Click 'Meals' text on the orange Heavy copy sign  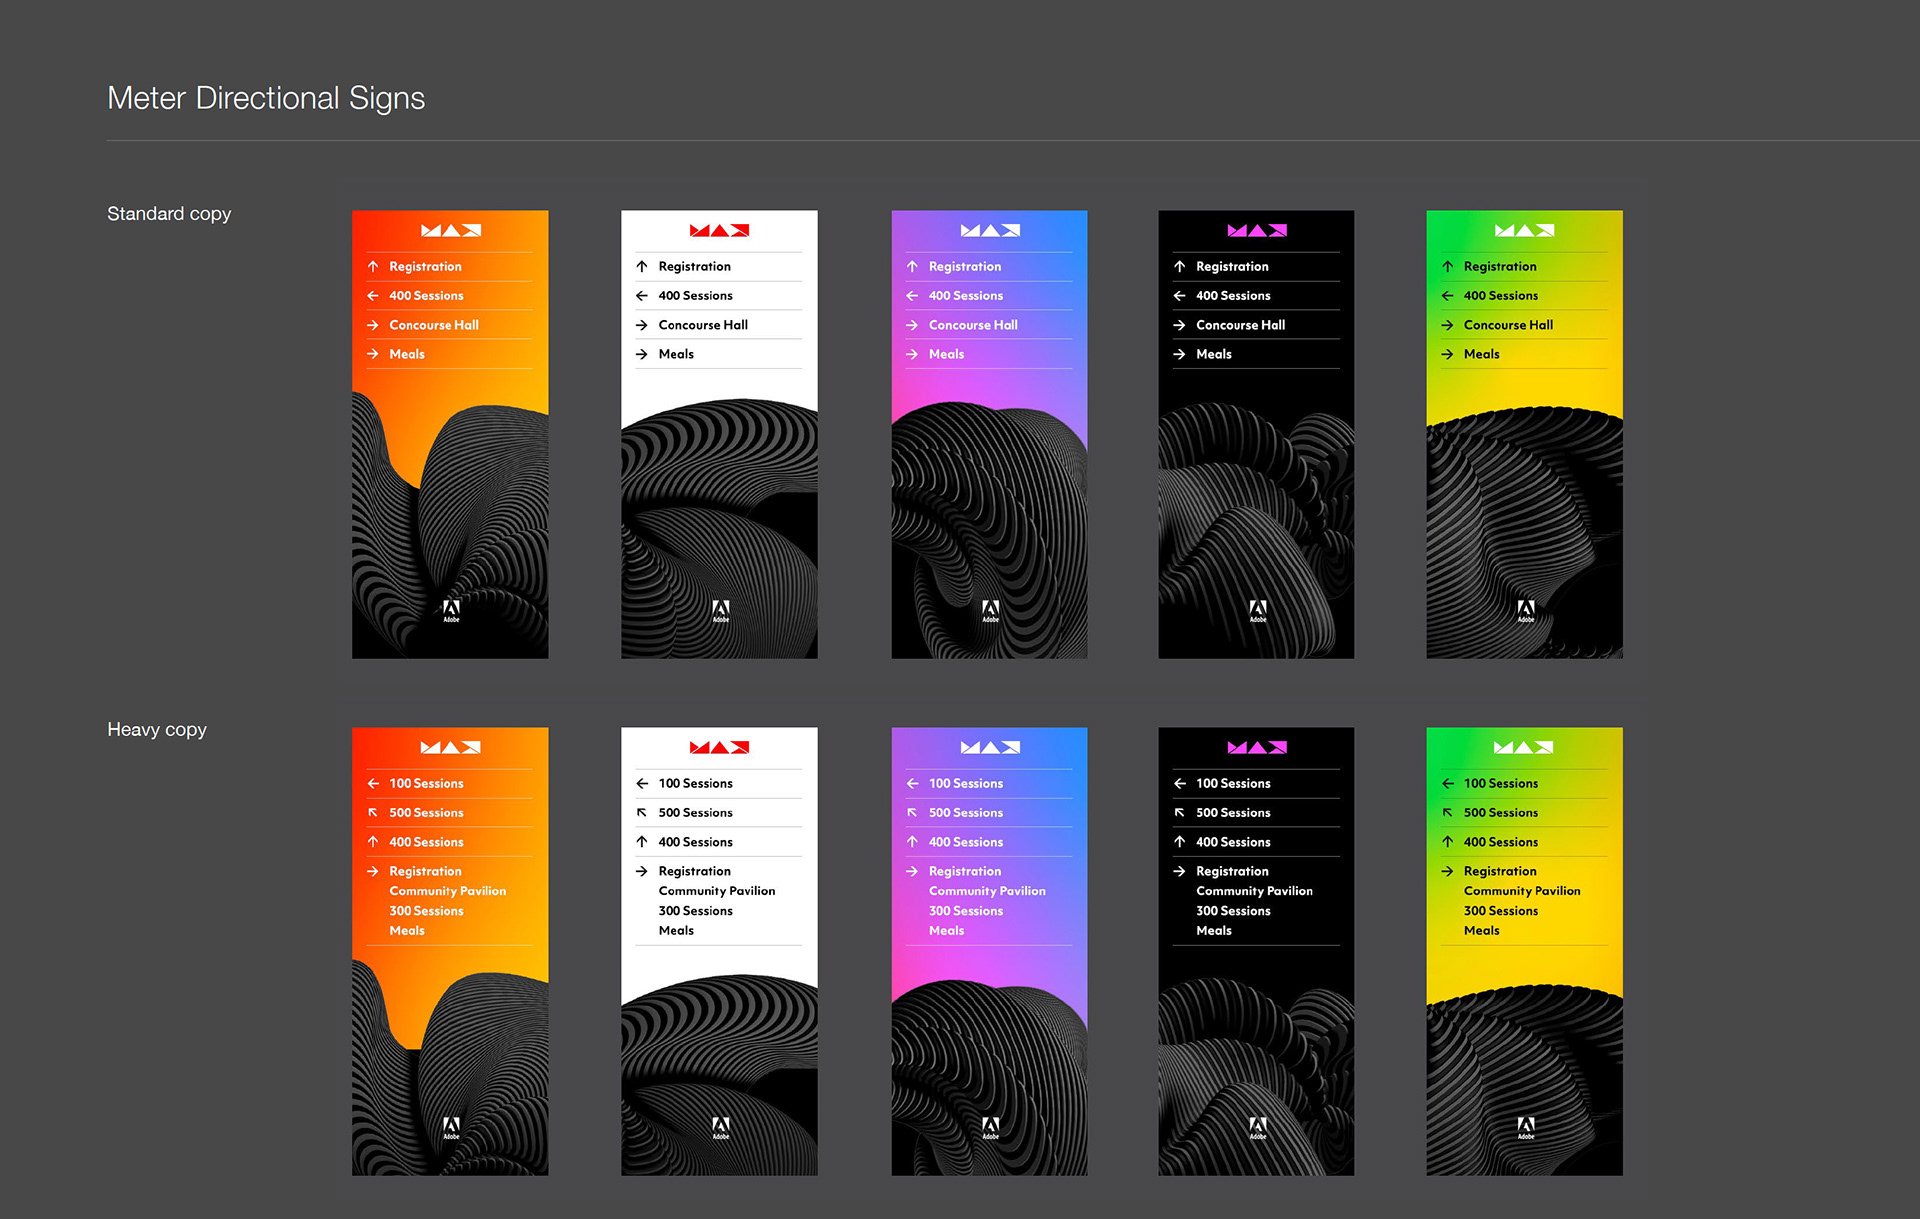[x=407, y=930]
